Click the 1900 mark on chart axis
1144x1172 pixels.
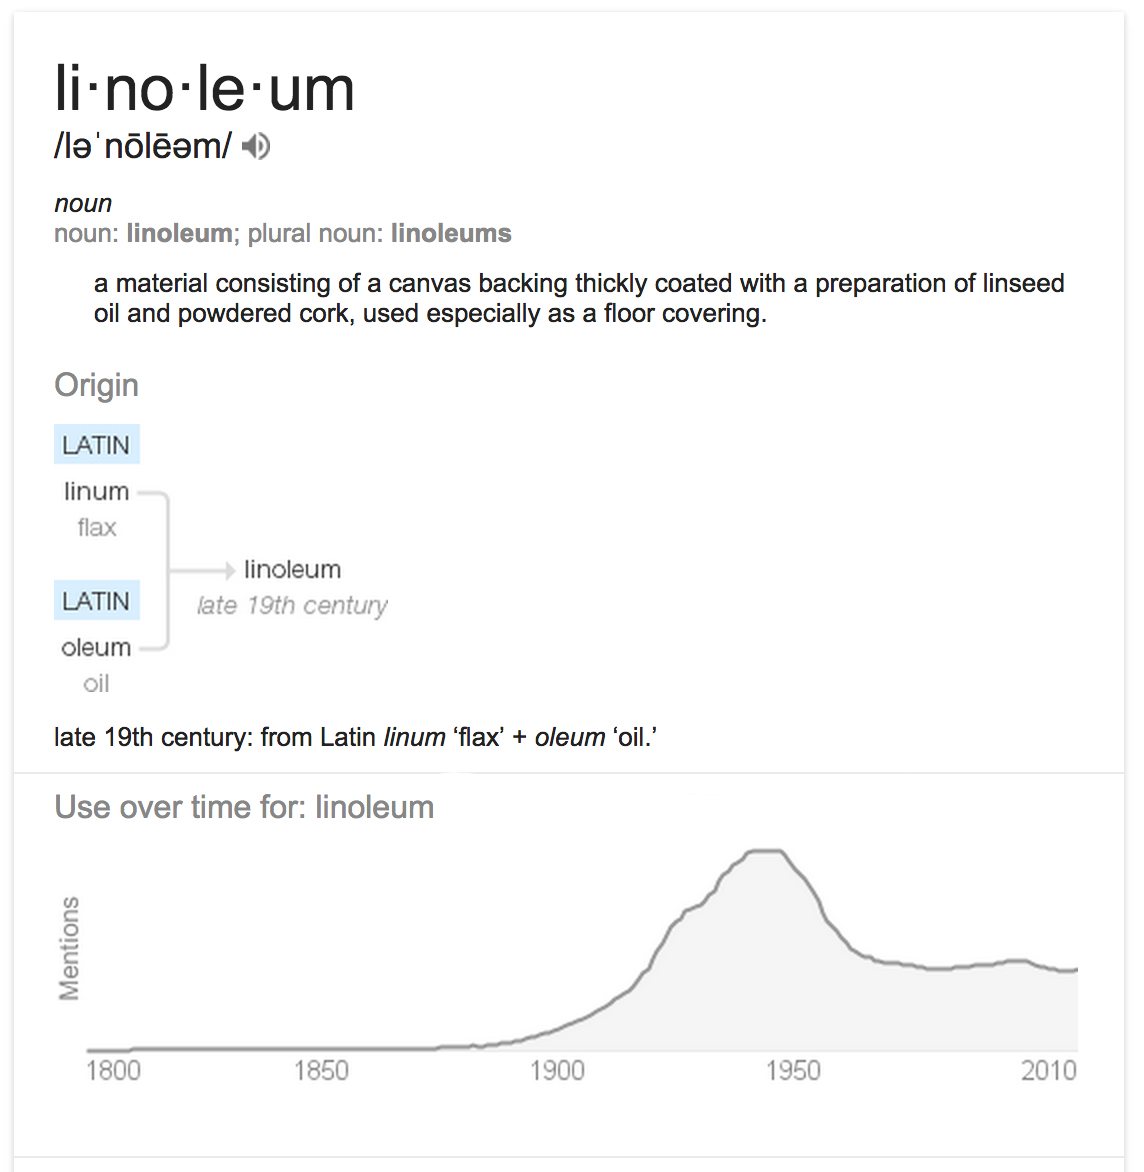(x=557, y=1071)
